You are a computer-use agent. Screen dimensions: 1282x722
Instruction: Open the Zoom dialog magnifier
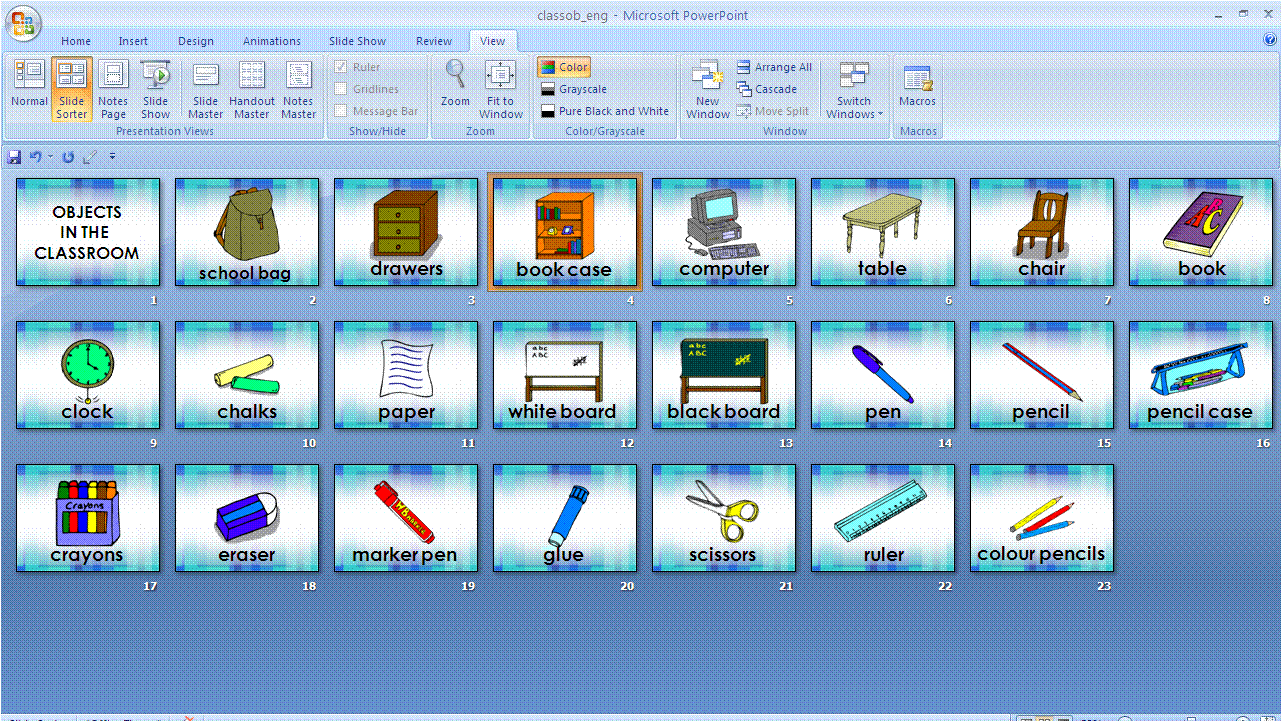[x=455, y=84]
